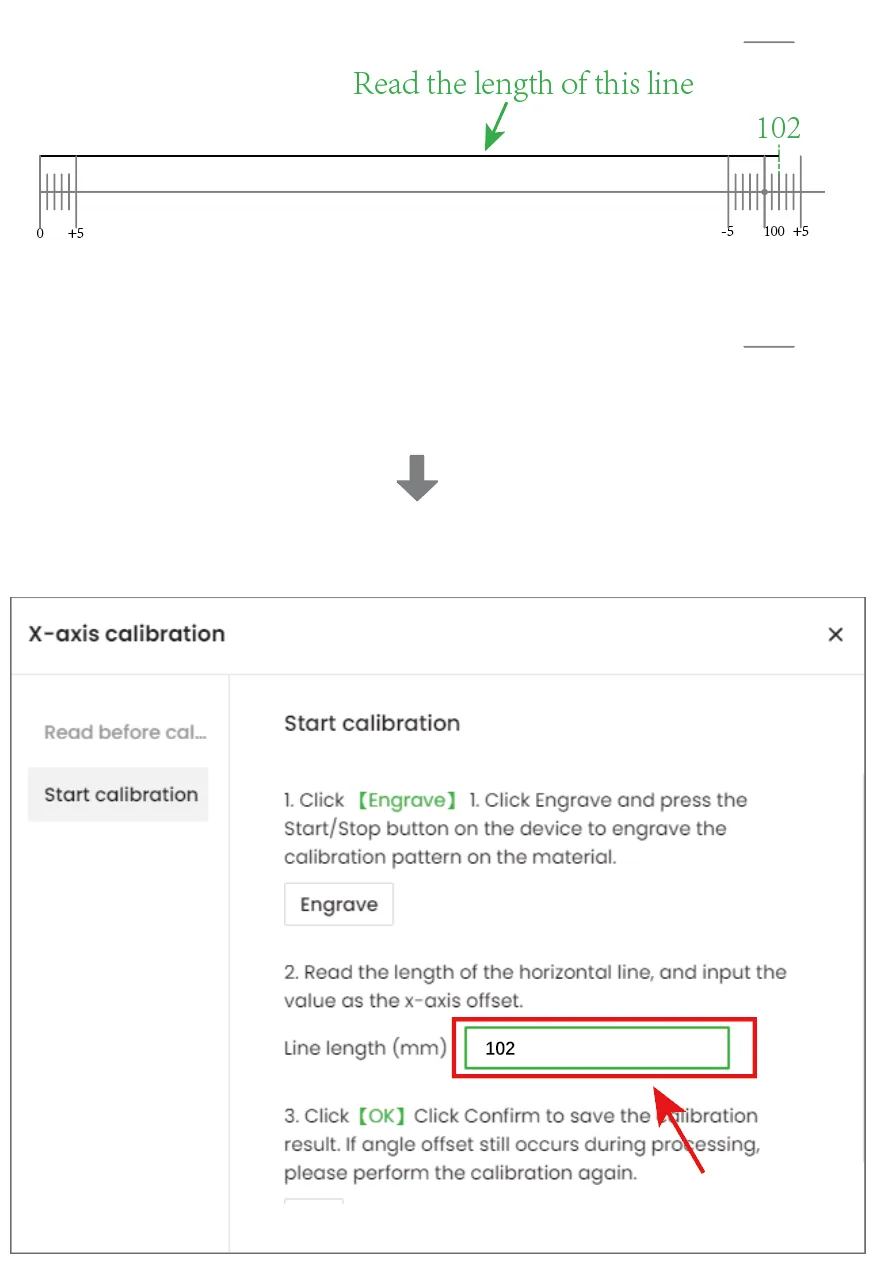Close the X-axis calibration dialog
This screenshot has width=873, height=1266.
pyautogui.click(x=836, y=634)
